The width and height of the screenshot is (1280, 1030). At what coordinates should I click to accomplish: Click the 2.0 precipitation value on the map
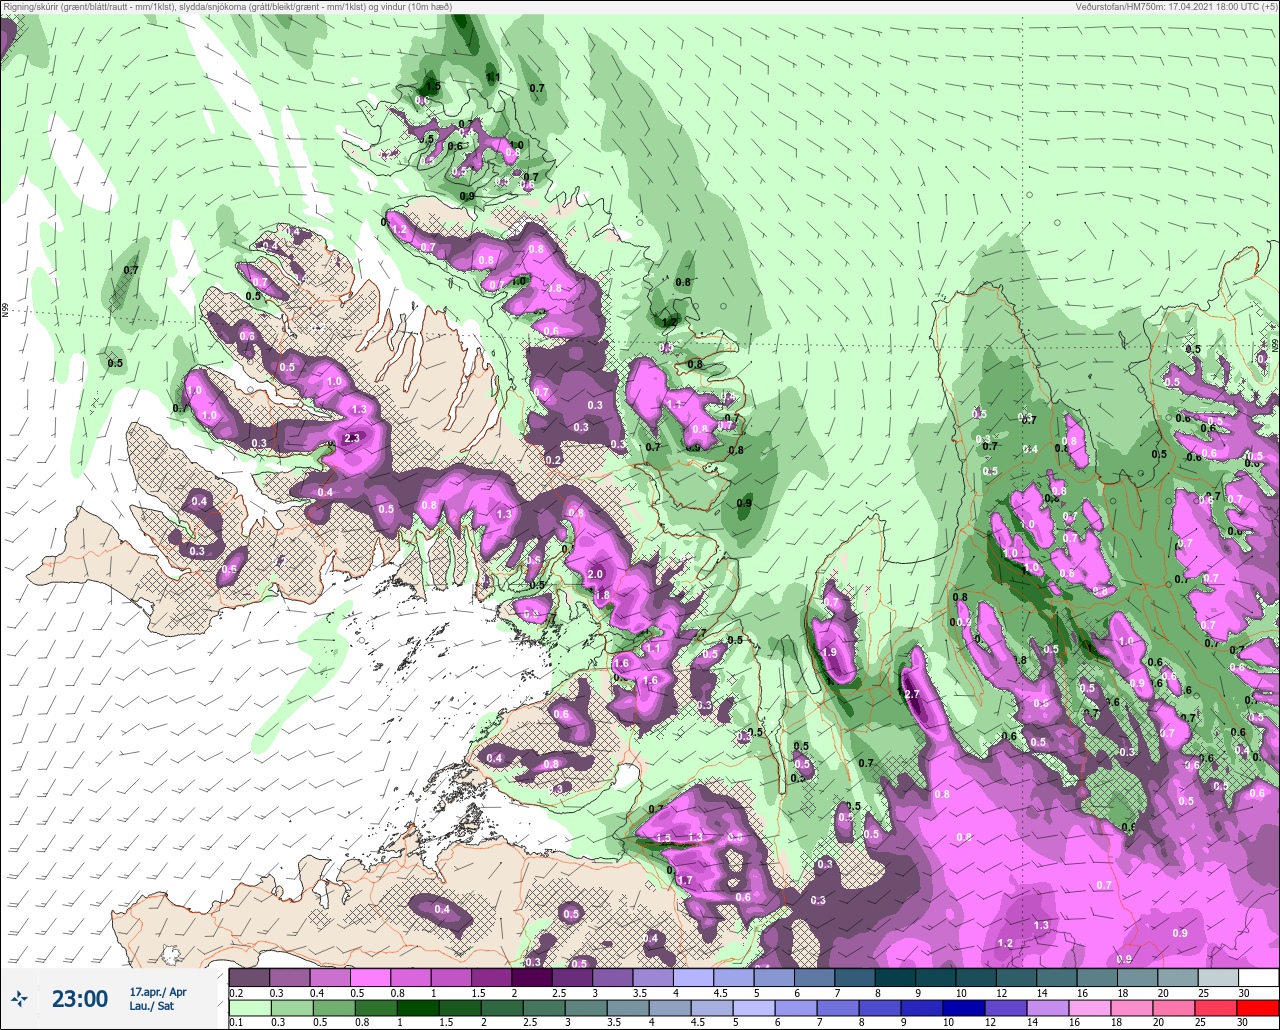595,574
